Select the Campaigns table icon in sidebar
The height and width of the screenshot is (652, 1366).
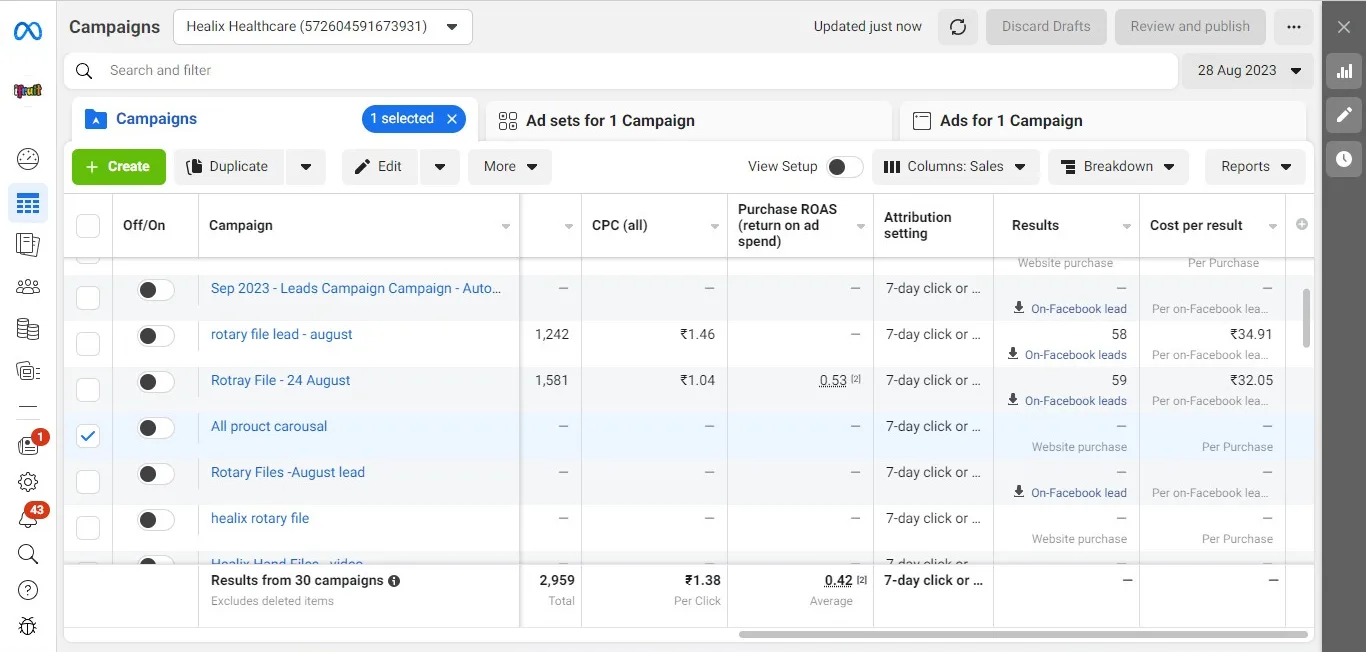point(28,203)
